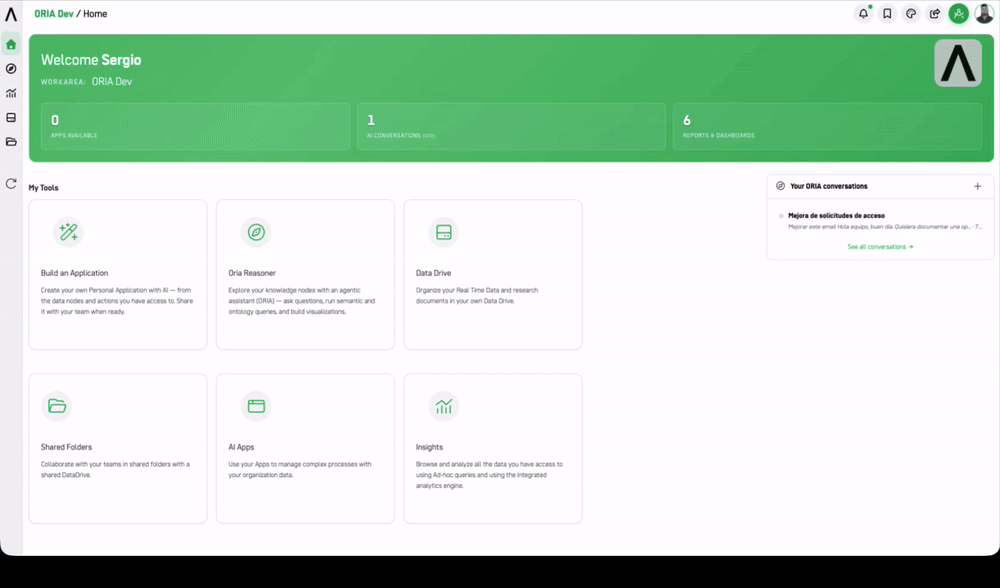This screenshot has height=588, width=1000.
Task: Click the drive icon on Data Drive card
Action: pyautogui.click(x=444, y=232)
